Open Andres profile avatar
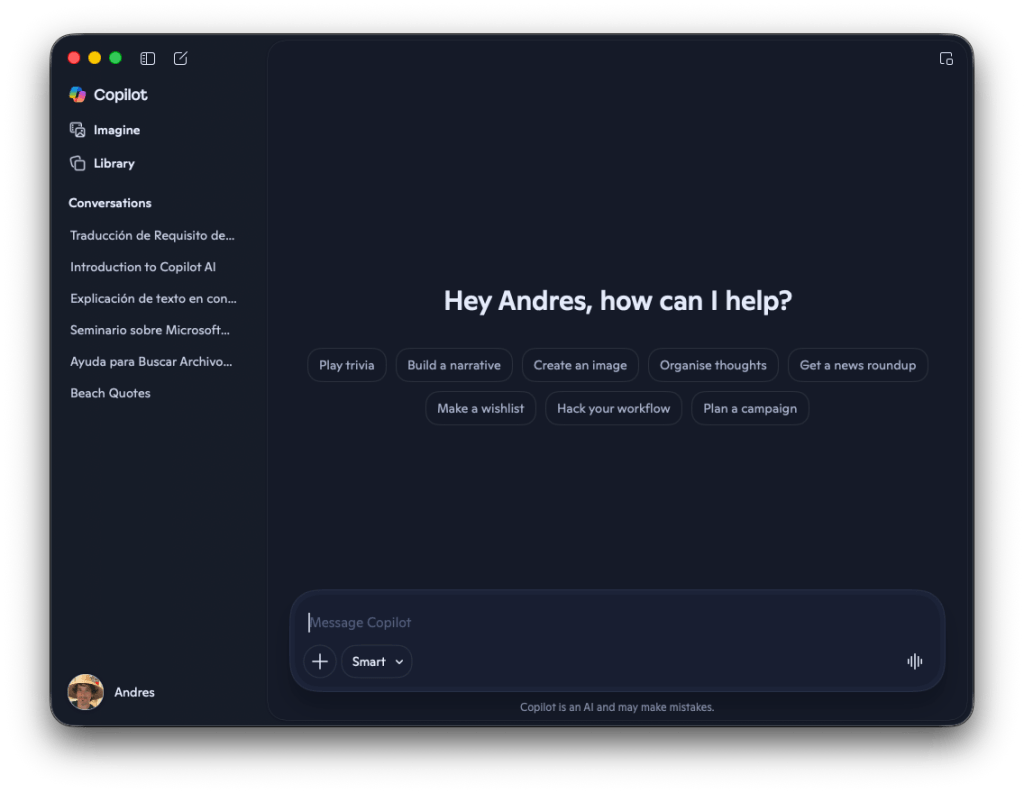The height and width of the screenshot is (793, 1024). [86, 692]
